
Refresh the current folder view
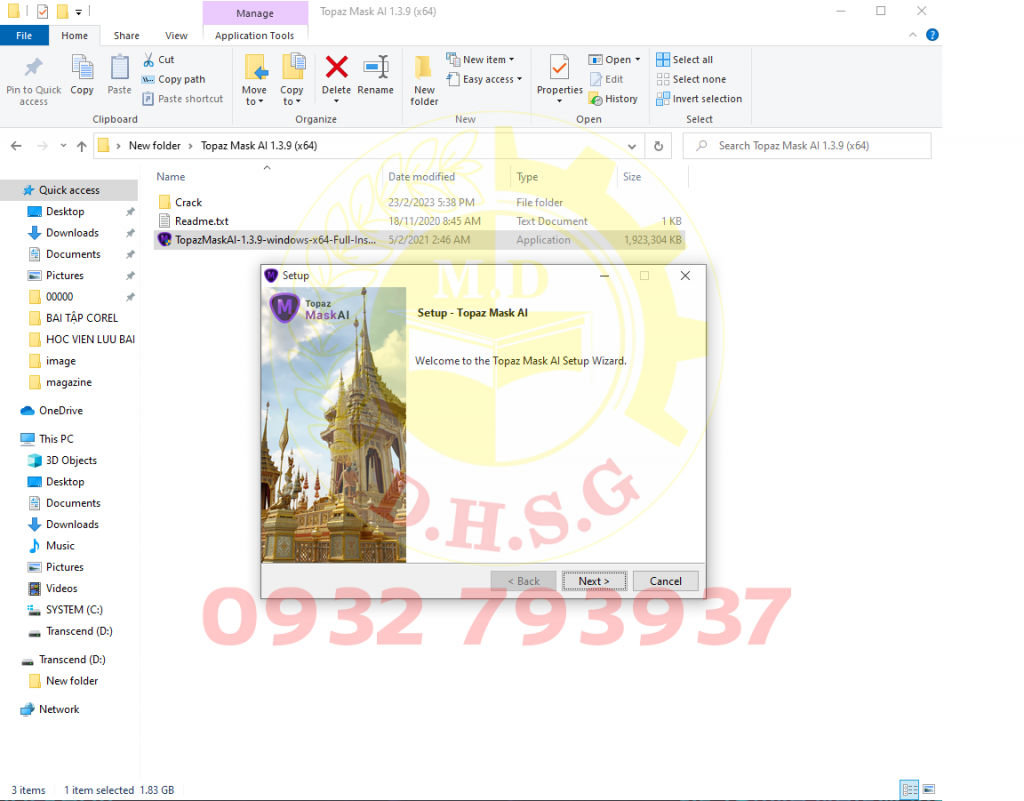click(658, 146)
